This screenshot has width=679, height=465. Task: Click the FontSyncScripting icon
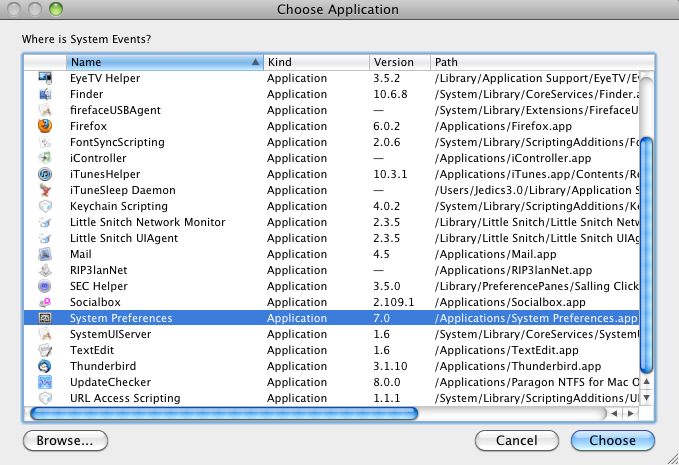pyautogui.click(x=45, y=142)
